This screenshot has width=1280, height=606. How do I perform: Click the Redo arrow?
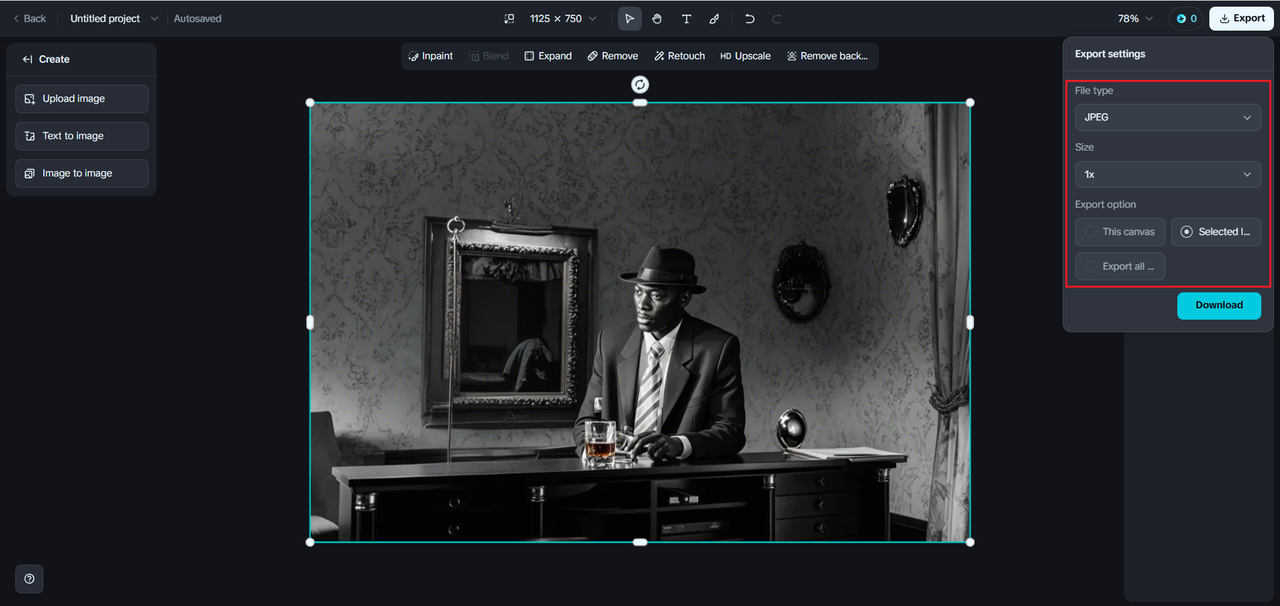coord(777,18)
